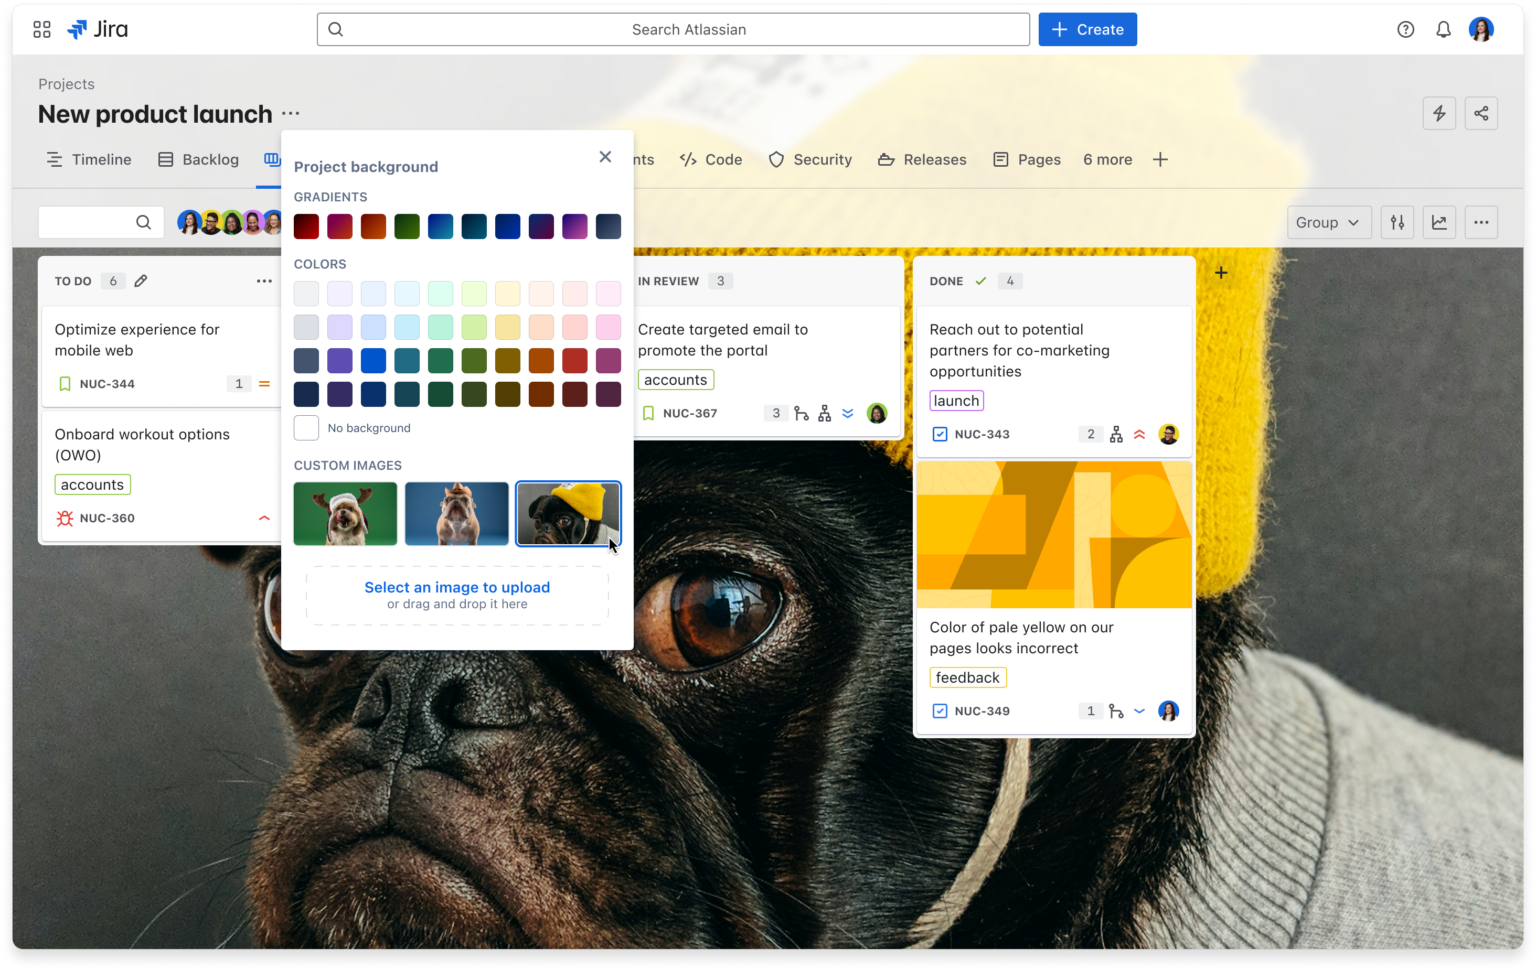Click the automation lightning bolt icon

(x=1439, y=114)
